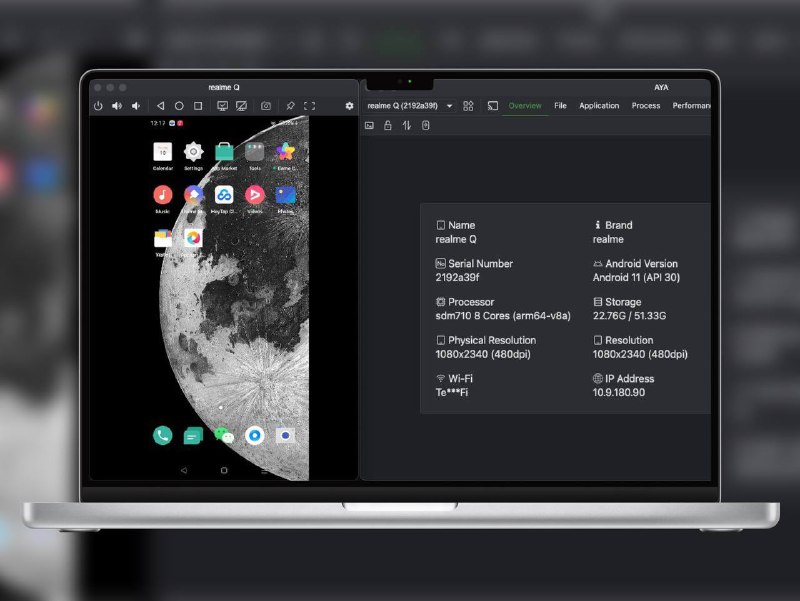Open Settings app on the mirrored phone
This screenshot has width=800, height=601.
click(192, 152)
